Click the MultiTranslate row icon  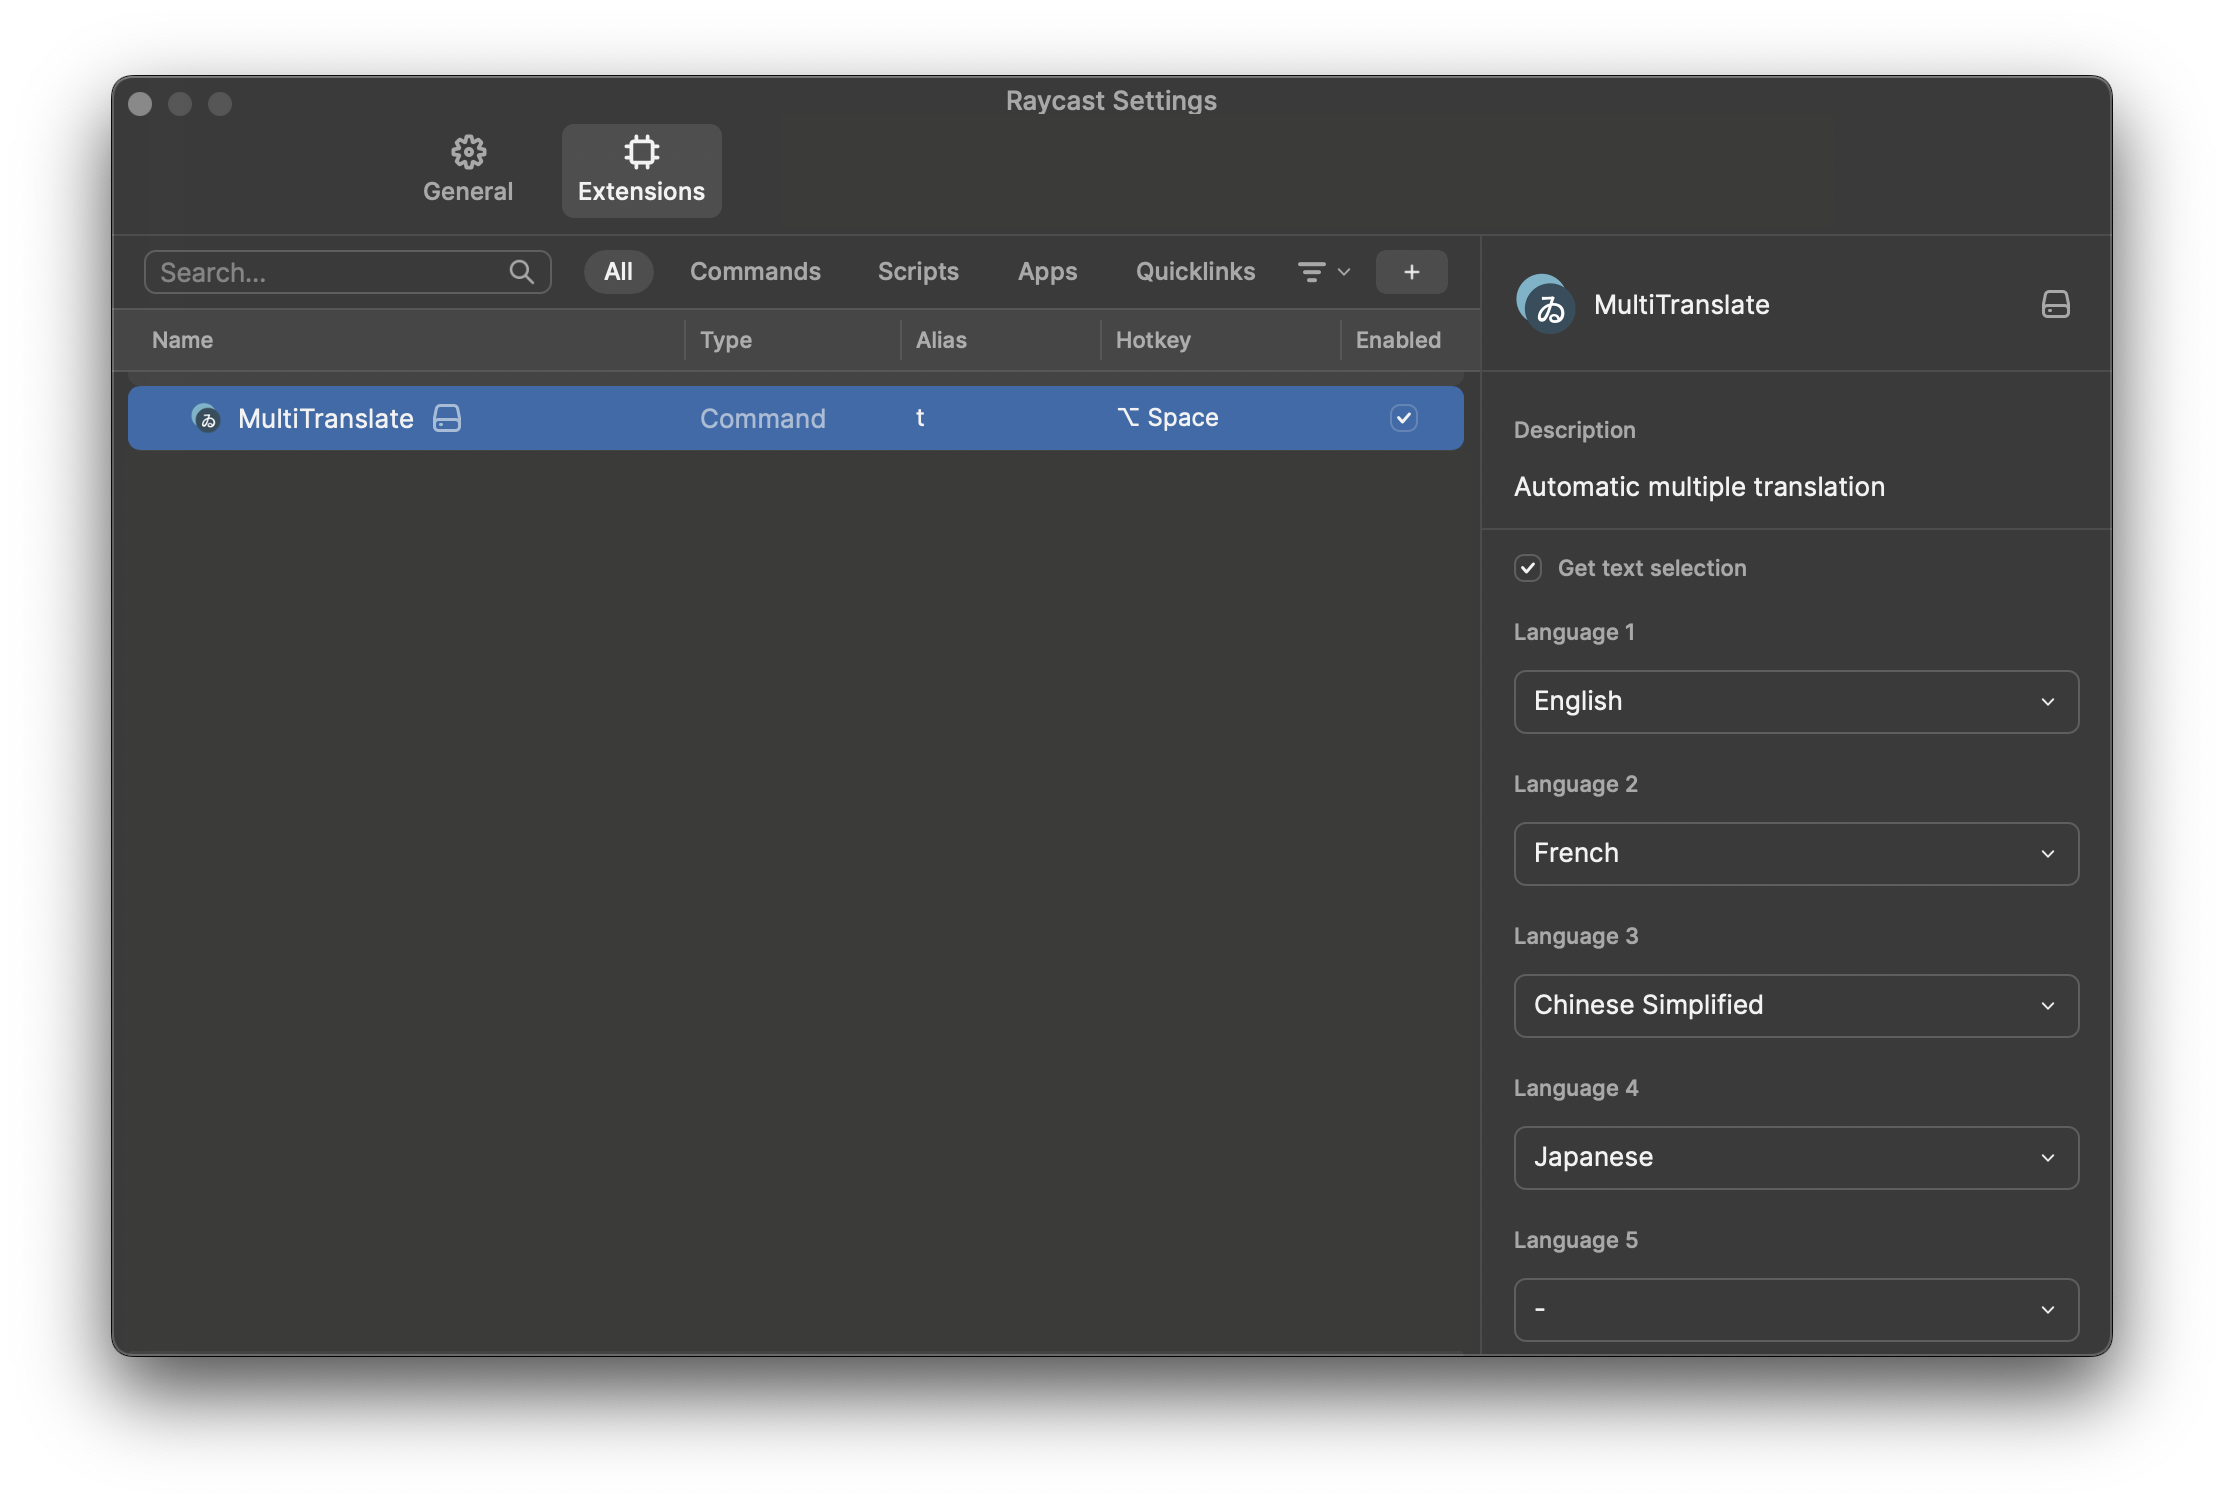205,418
